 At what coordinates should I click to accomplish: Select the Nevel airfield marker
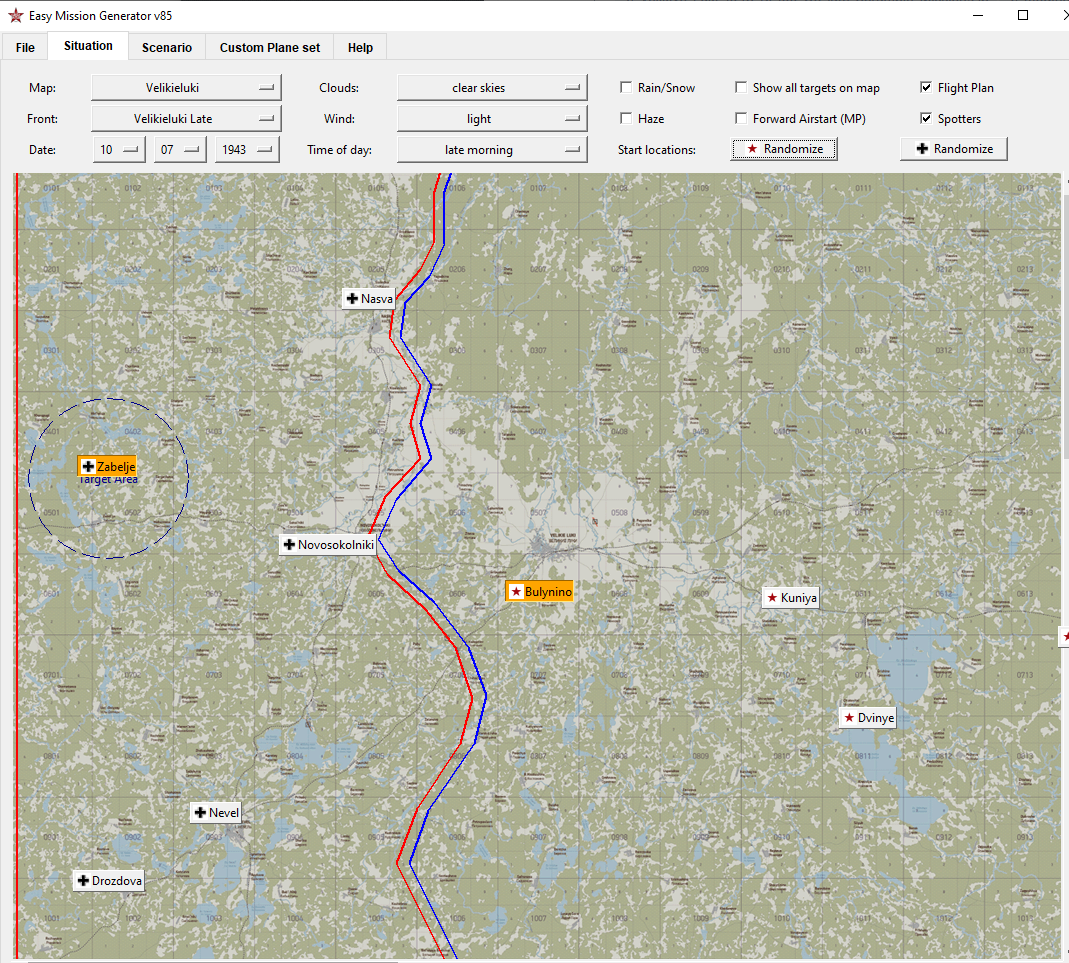[216, 812]
